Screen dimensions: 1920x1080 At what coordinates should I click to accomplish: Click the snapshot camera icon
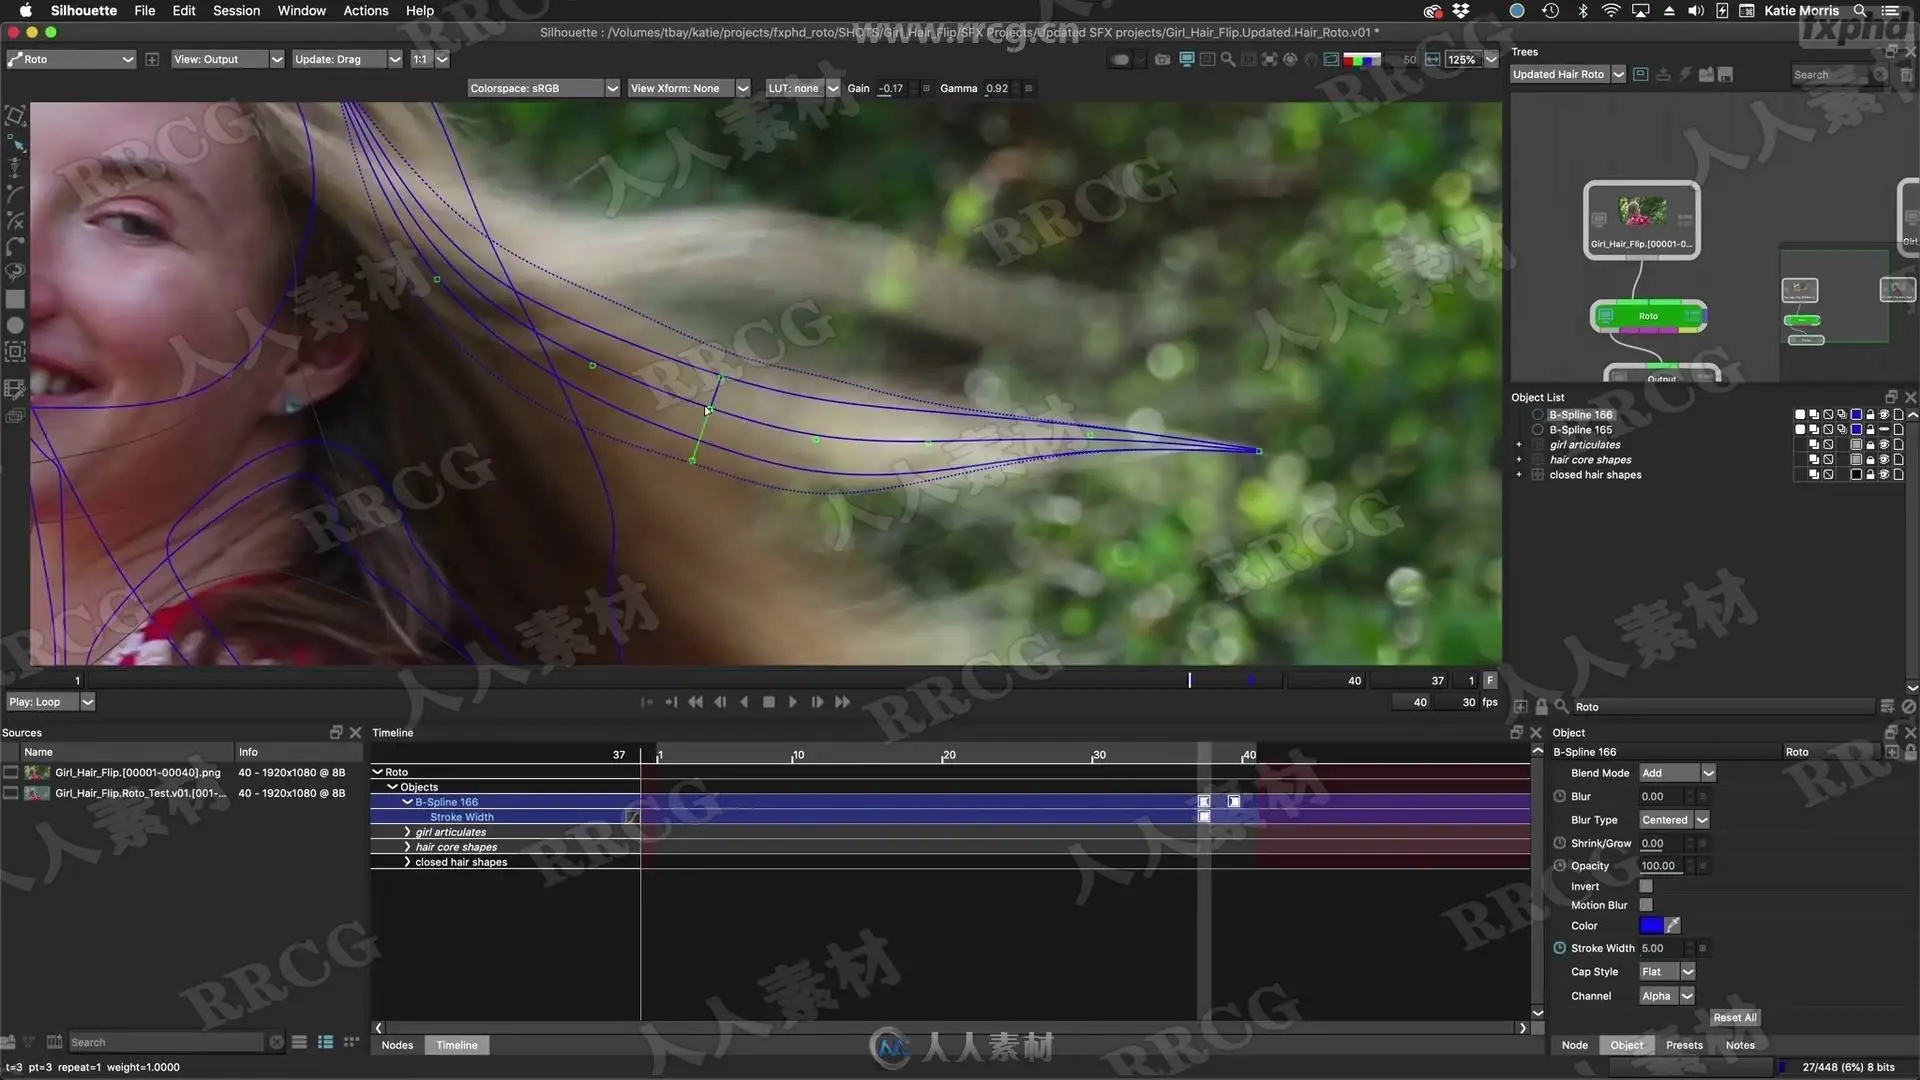[1162, 60]
